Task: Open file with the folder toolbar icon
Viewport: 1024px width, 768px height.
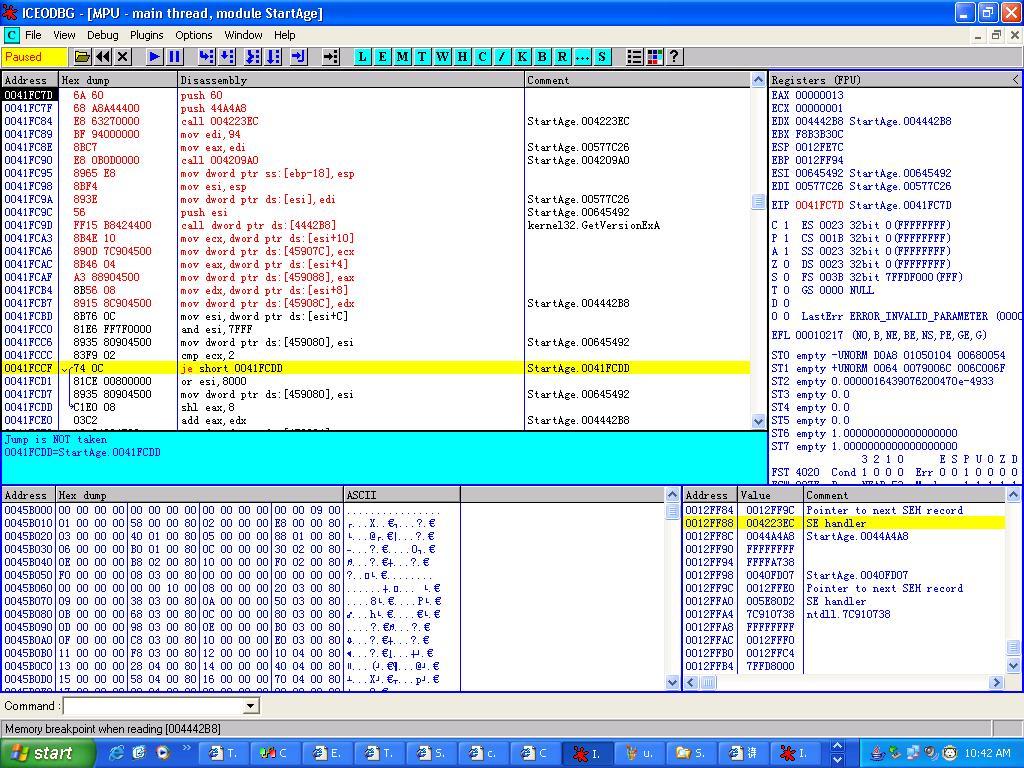Action: point(82,57)
